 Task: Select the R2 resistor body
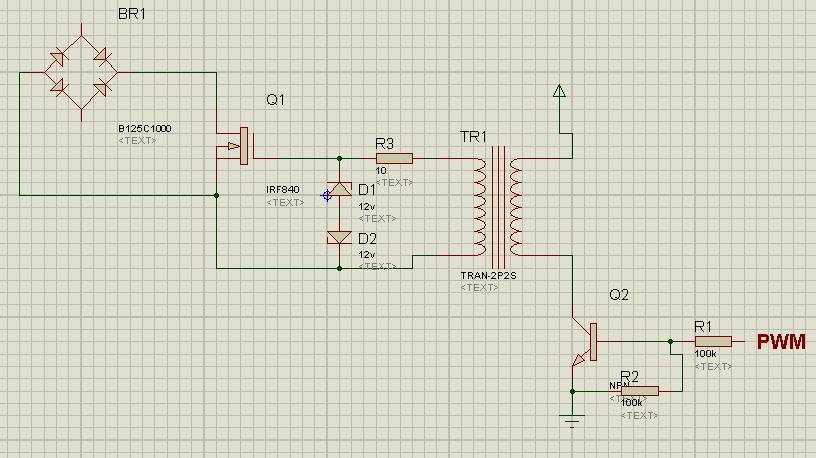640,391
